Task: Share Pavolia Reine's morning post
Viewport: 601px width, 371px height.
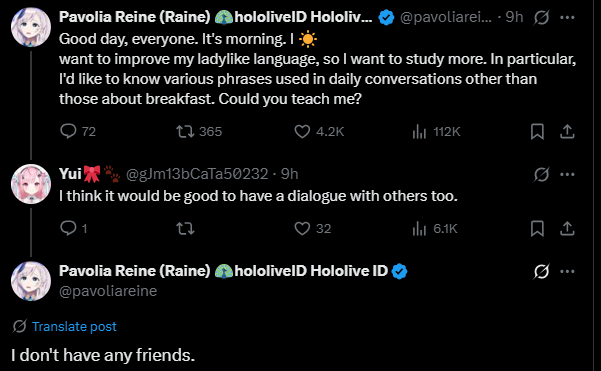Action: click(x=567, y=131)
